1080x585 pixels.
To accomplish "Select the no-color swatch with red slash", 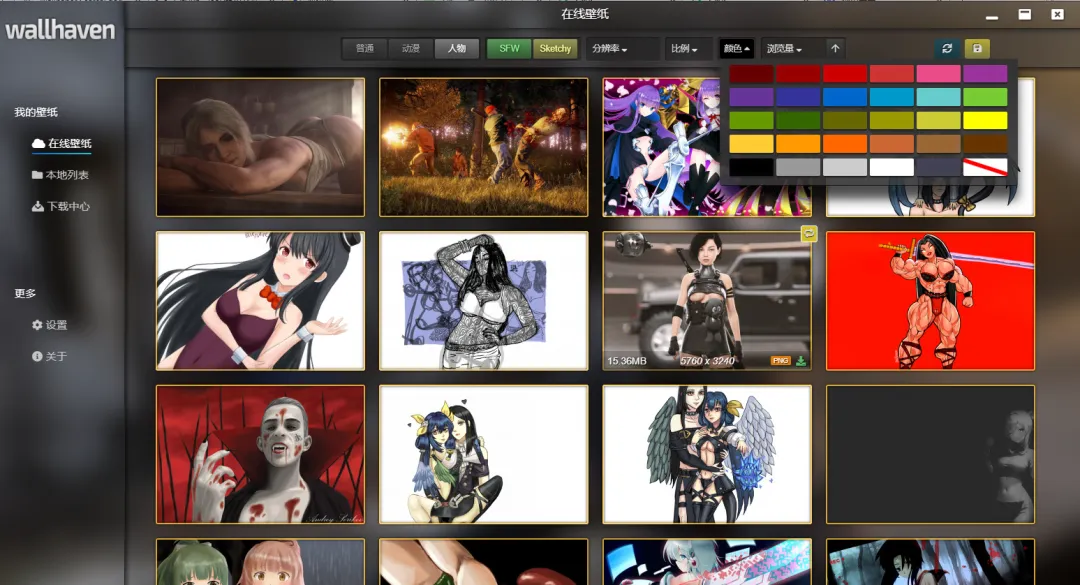I will (985, 167).
